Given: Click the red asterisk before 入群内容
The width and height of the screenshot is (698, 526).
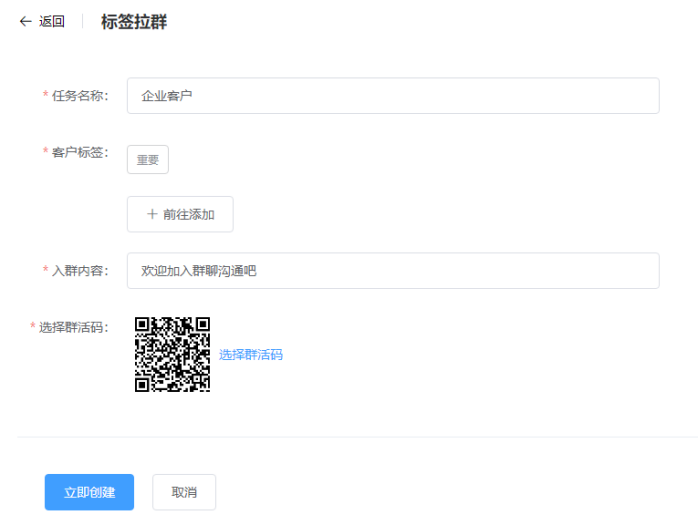Looking at the screenshot, I should point(45,271).
